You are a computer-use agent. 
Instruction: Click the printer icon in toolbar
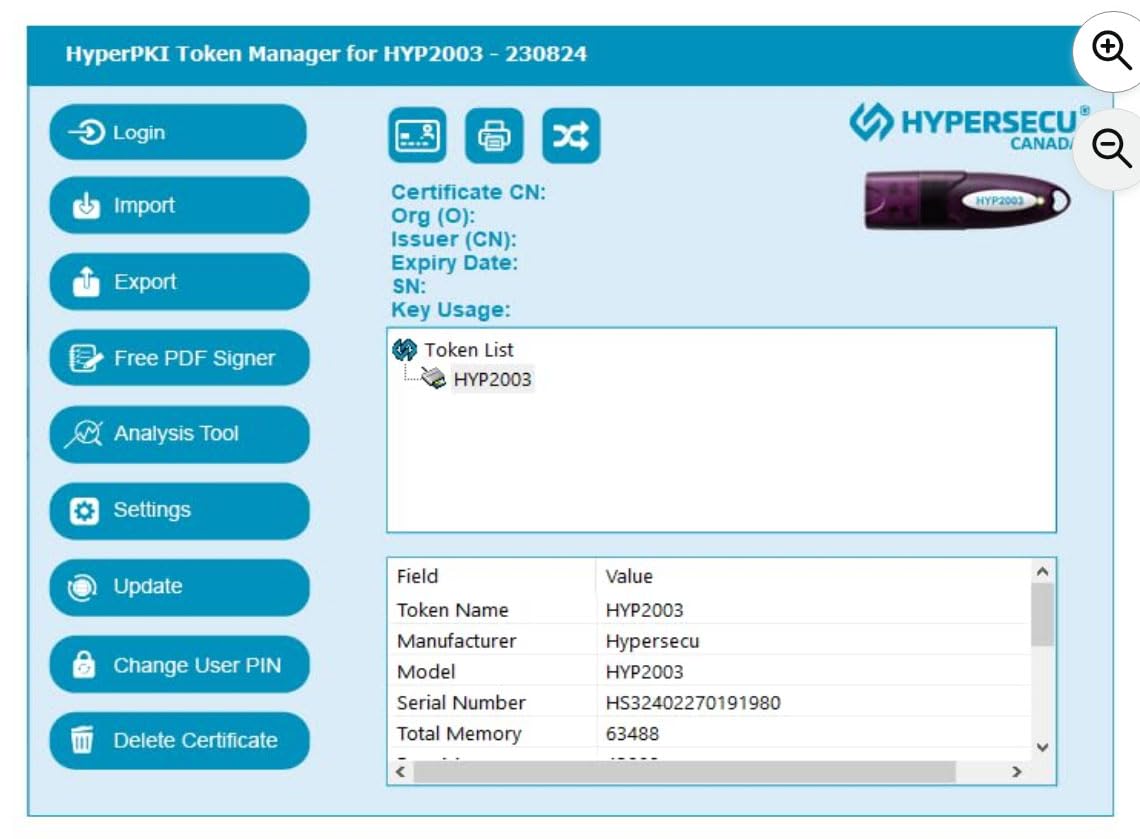click(494, 136)
